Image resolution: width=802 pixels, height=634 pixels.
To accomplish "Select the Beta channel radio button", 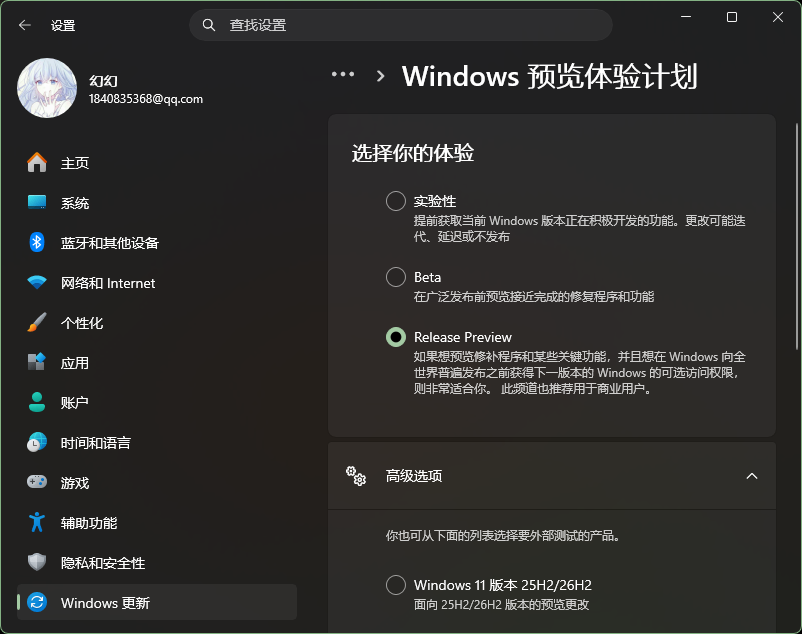I will 396,277.
